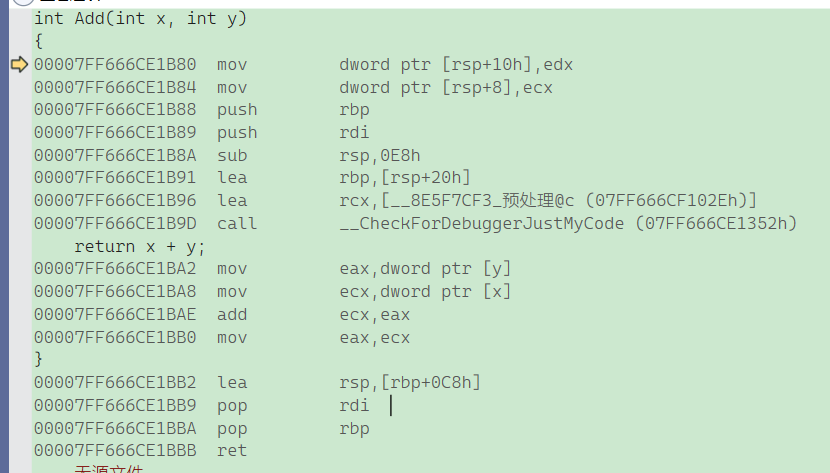Screen dimensions: 830x473
Task: Select the address 00007FF666CE1B84
Action: click(x=115, y=87)
